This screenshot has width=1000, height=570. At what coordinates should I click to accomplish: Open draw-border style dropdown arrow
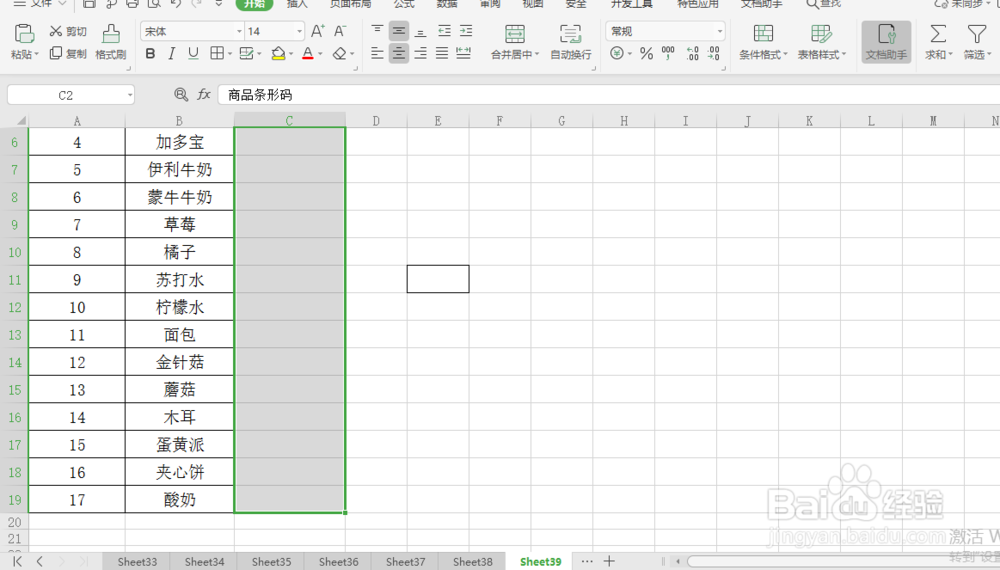tap(260, 54)
